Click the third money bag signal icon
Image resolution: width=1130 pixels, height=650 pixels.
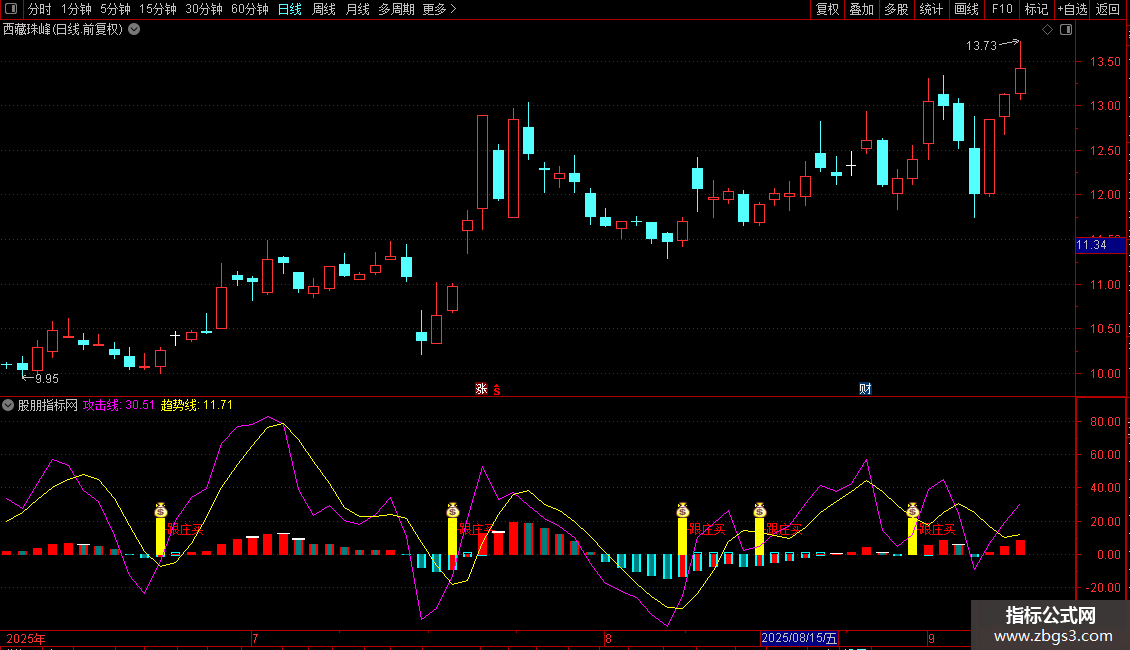(x=682, y=510)
